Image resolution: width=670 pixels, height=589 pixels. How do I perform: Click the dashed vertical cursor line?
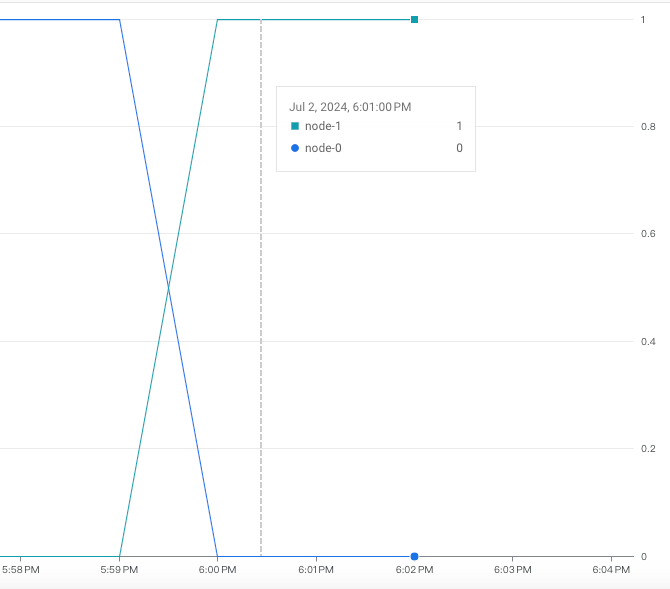261,300
